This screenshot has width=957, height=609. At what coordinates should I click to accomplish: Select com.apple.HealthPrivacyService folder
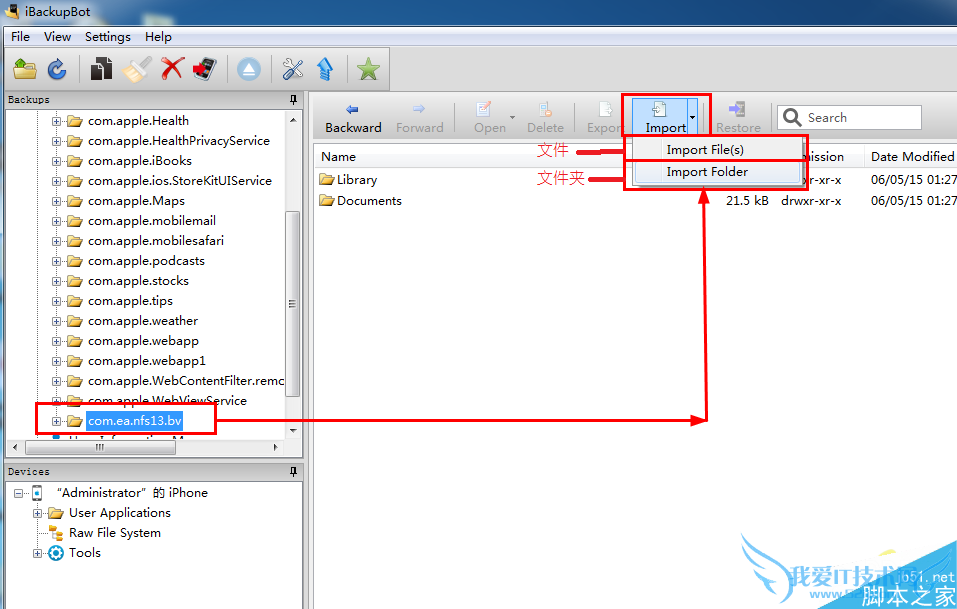pos(178,141)
